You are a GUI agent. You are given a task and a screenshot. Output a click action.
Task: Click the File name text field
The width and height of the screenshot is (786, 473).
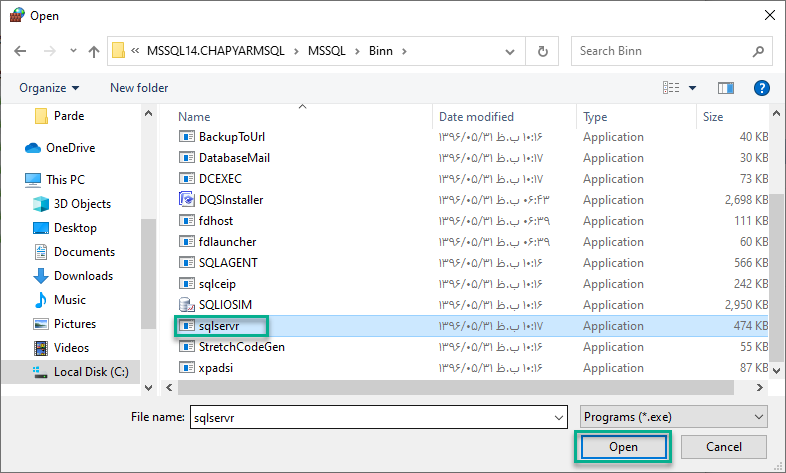[371, 417]
